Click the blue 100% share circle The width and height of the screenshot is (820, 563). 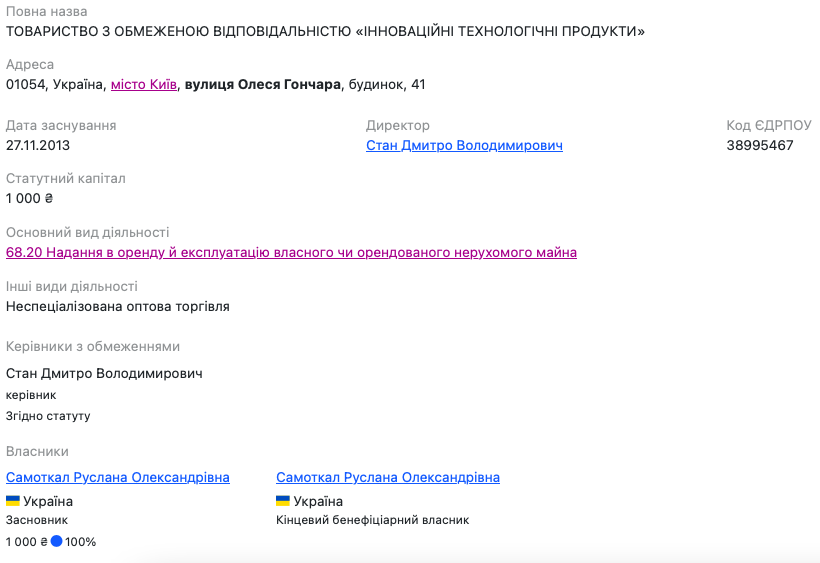coord(56,541)
